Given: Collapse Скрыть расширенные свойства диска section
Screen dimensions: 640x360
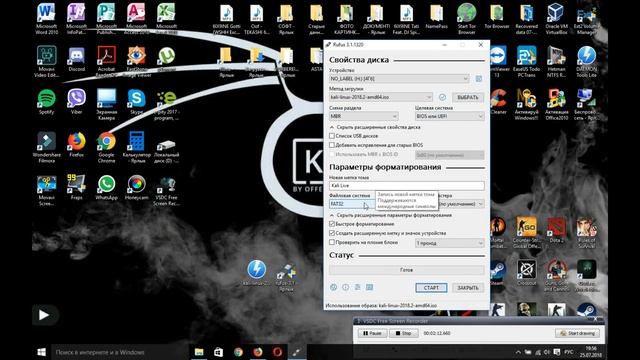Looking at the screenshot, I should (x=375, y=127).
